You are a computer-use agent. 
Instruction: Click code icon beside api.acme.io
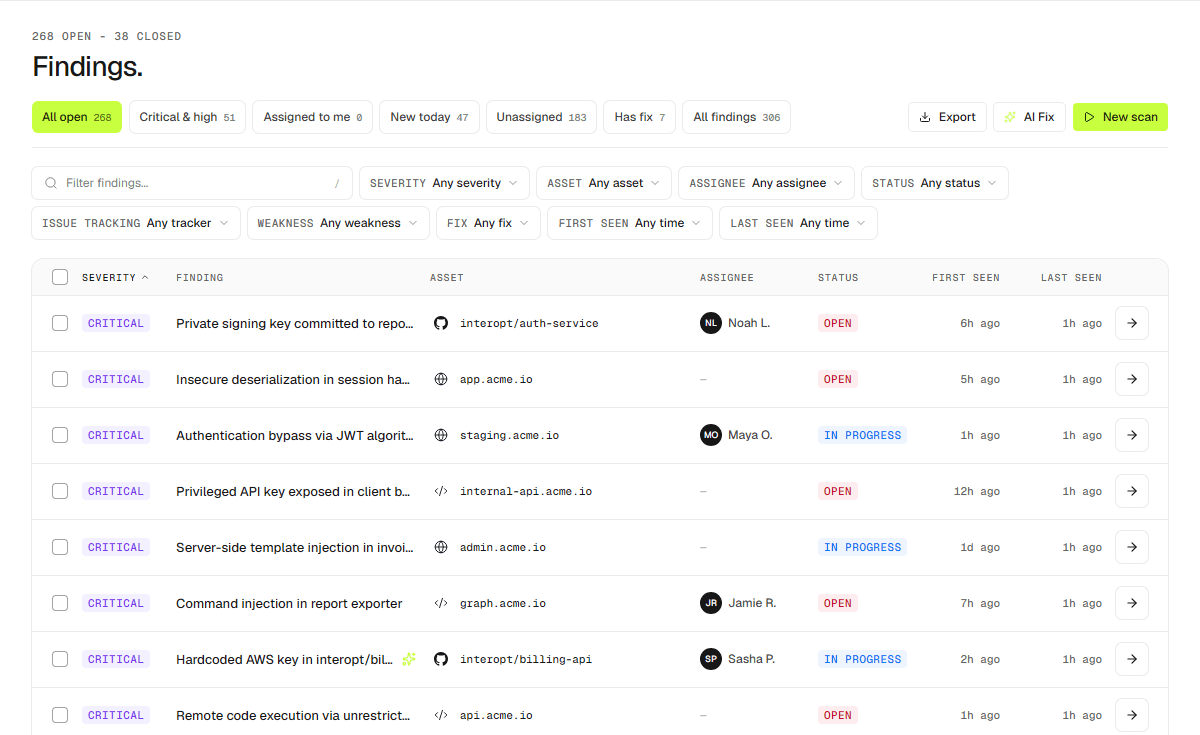[441, 715]
